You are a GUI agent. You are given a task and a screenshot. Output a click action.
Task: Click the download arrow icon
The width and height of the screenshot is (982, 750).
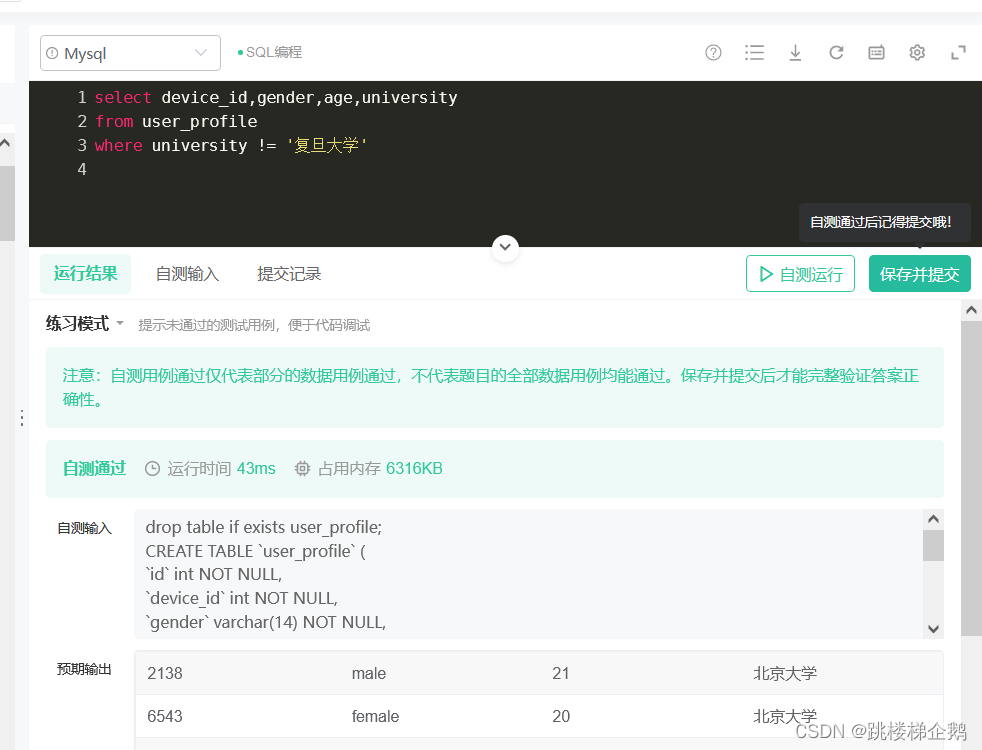click(x=795, y=53)
